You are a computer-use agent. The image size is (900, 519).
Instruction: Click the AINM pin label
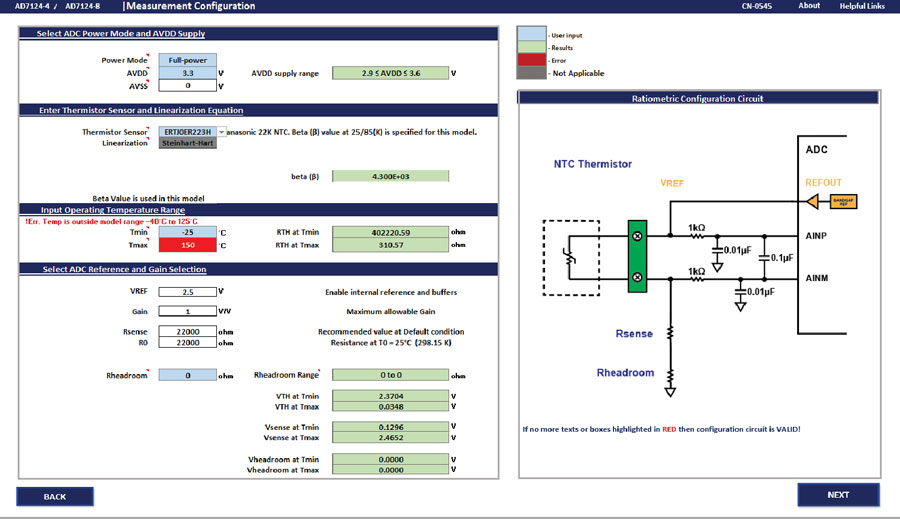click(816, 278)
